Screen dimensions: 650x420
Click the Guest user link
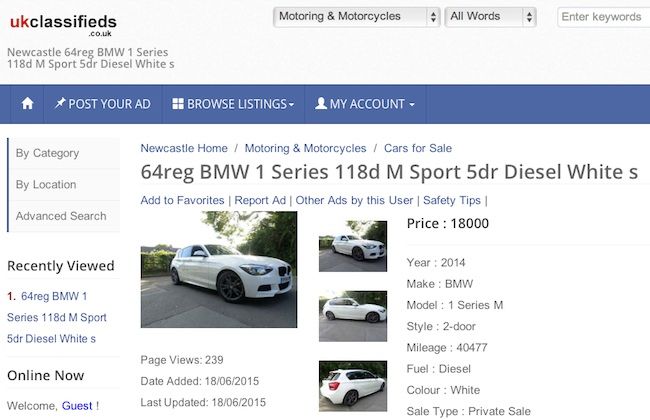[x=77, y=406]
